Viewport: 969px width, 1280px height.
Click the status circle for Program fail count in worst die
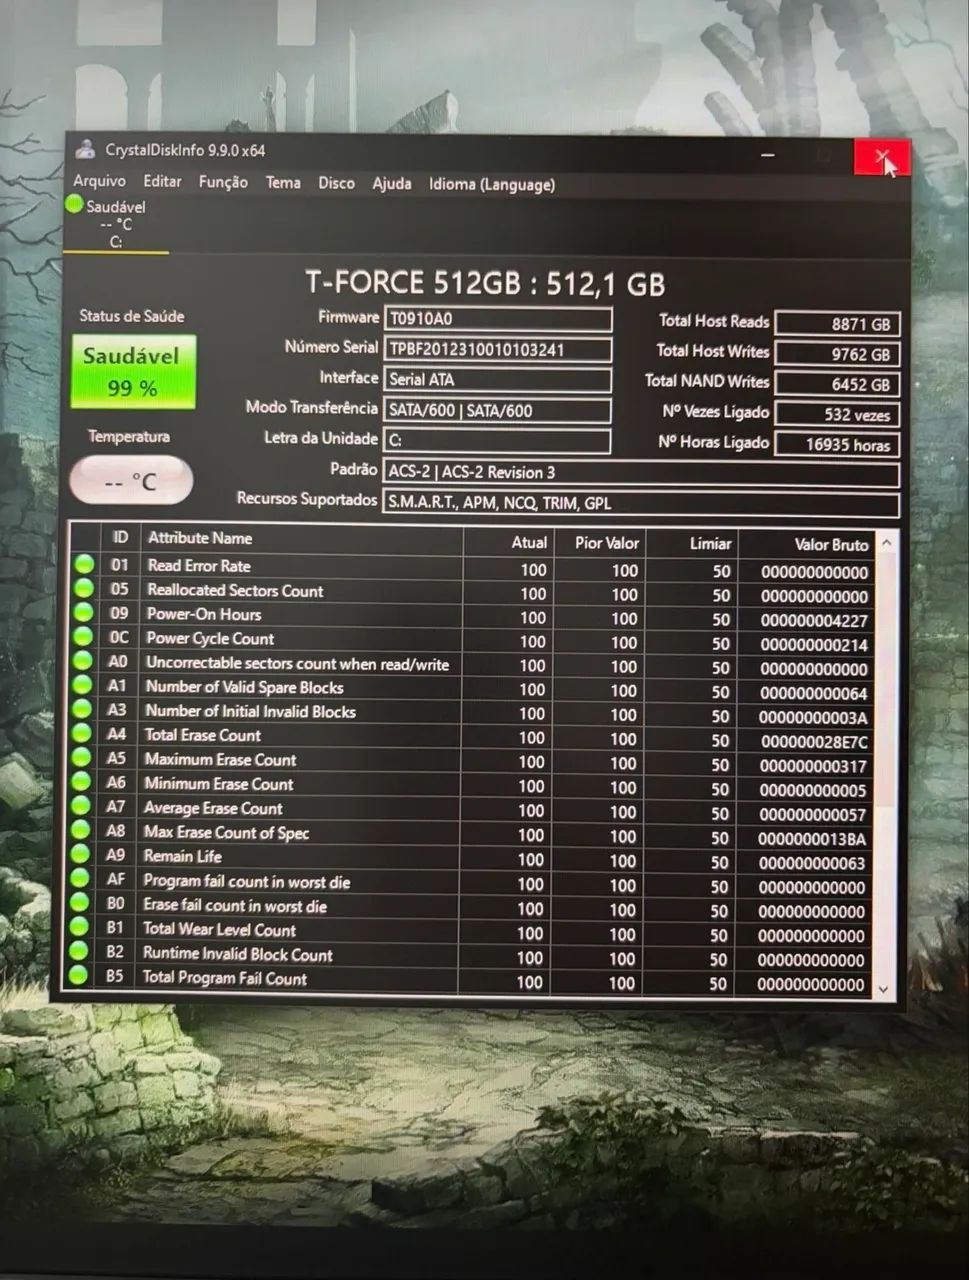point(80,878)
